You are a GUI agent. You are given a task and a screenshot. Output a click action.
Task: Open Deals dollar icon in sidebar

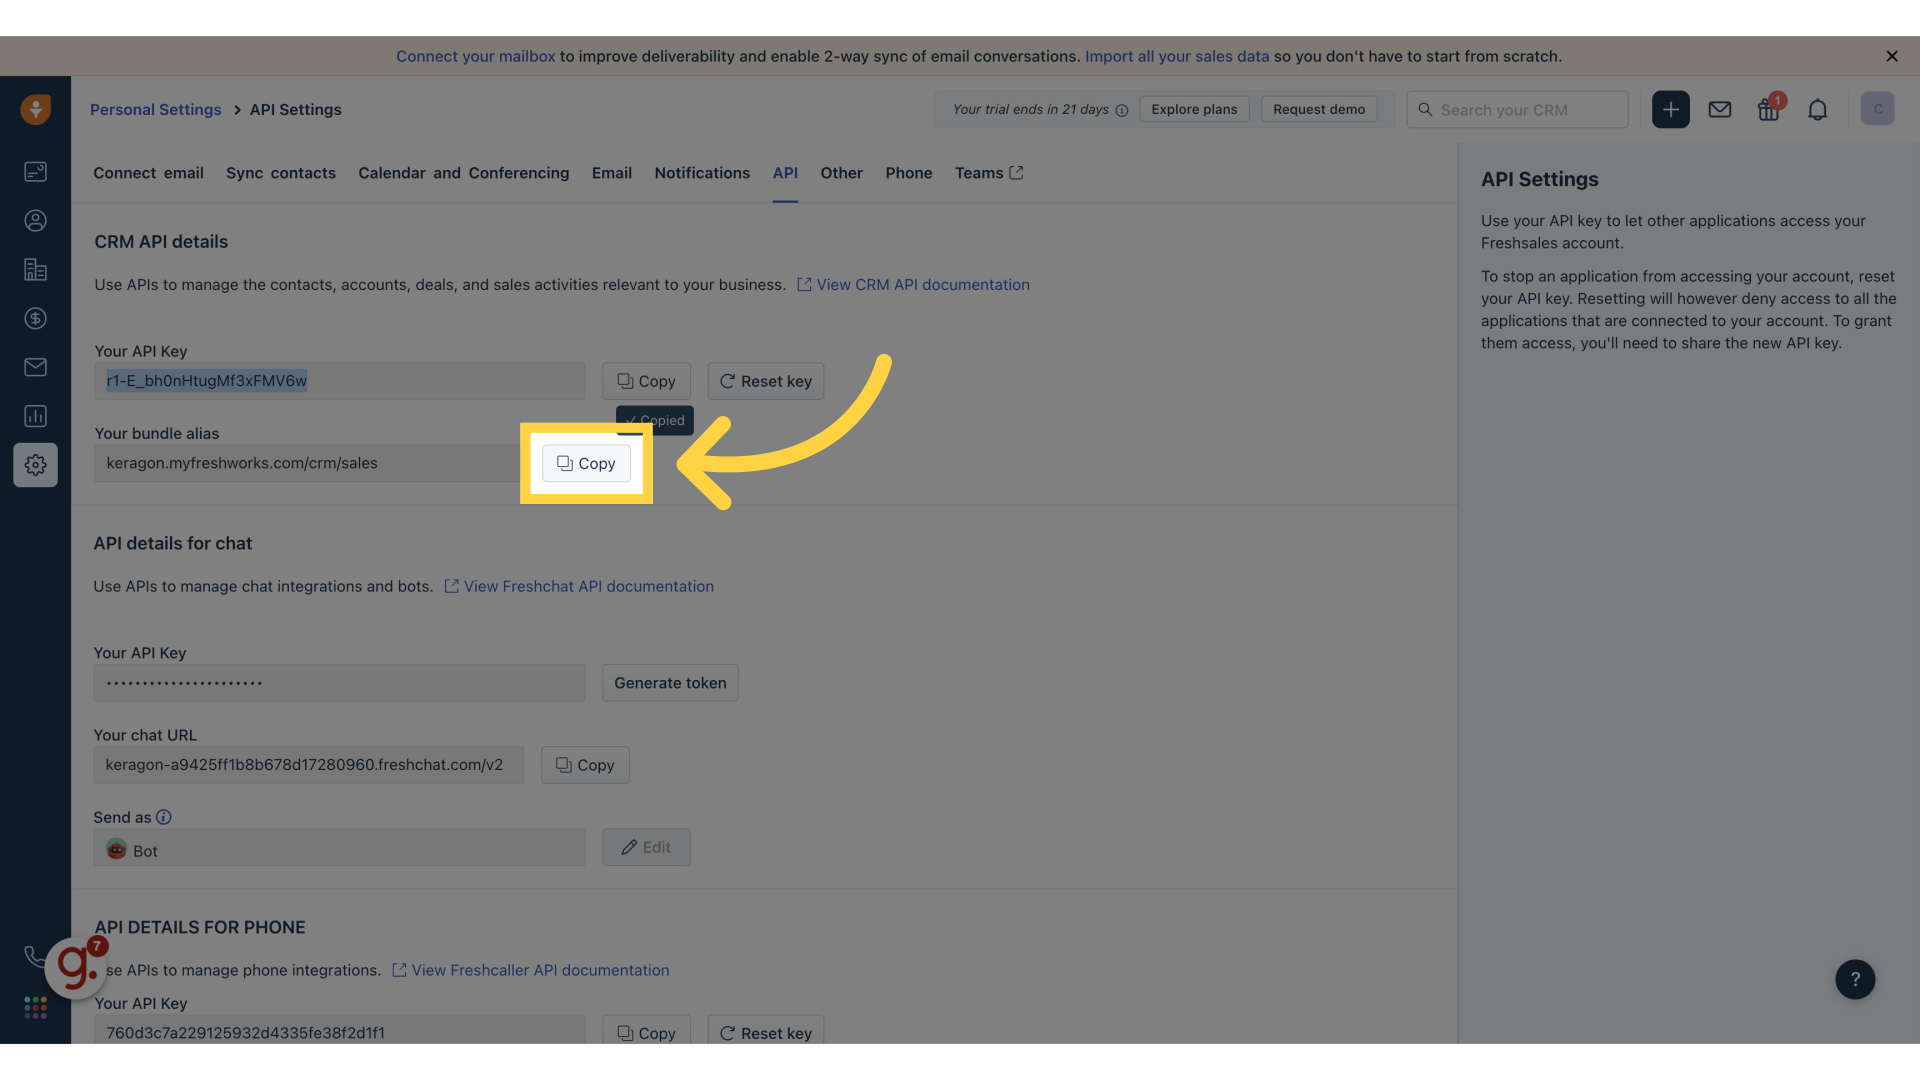coord(36,319)
